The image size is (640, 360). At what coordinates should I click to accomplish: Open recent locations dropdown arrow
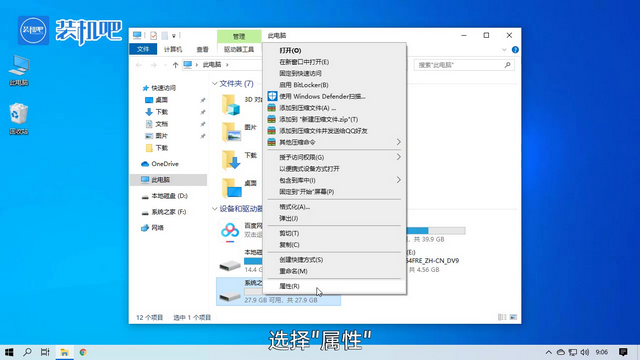(165, 65)
